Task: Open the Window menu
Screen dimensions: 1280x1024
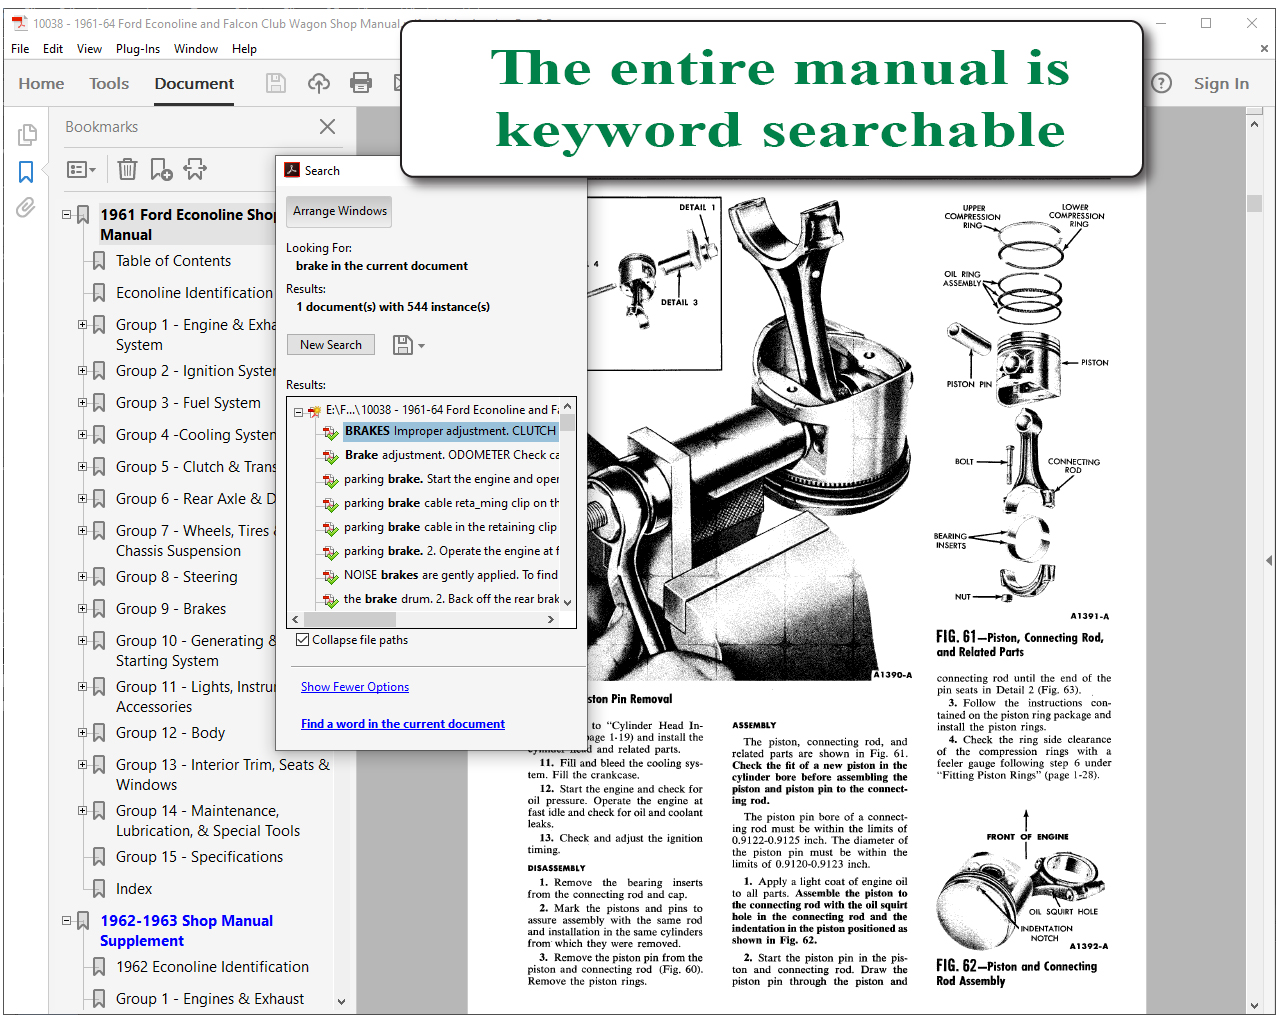Action: pyautogui.click(x=196, y=49)
